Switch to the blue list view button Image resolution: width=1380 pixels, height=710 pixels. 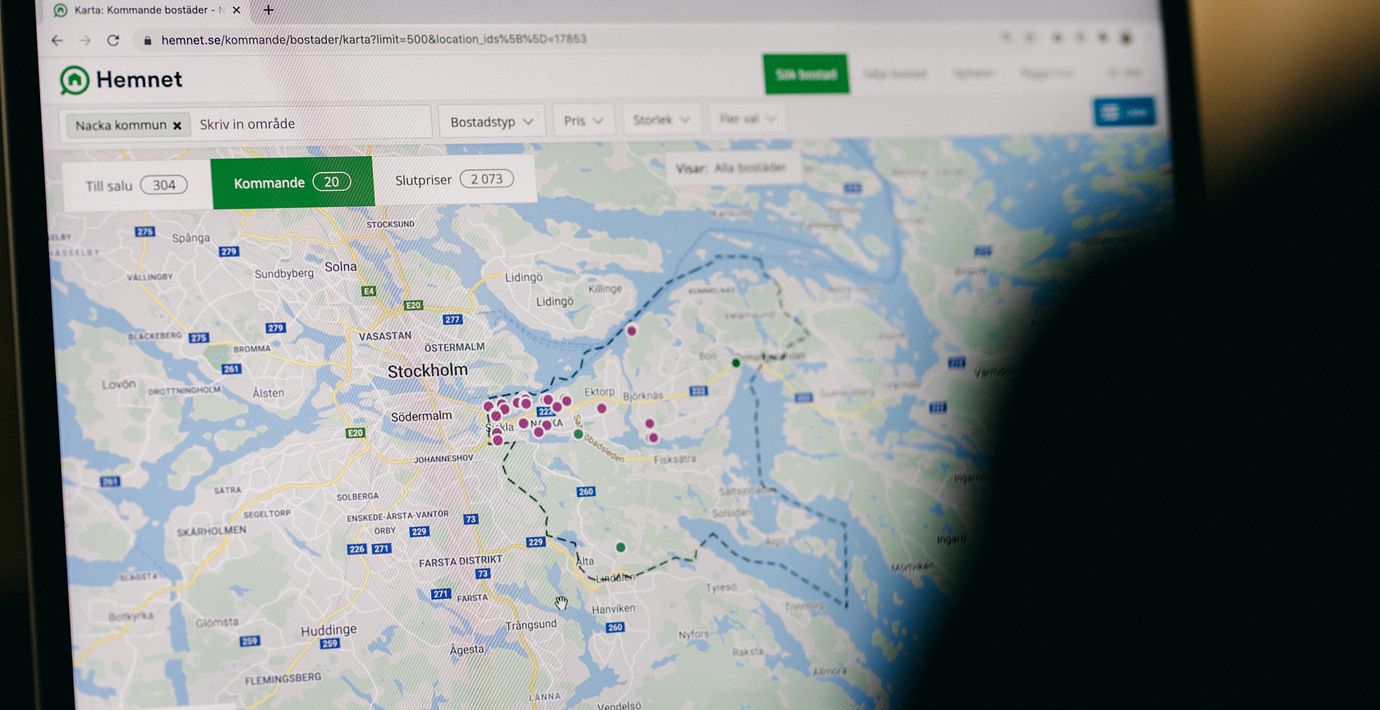pos(1124,112)
